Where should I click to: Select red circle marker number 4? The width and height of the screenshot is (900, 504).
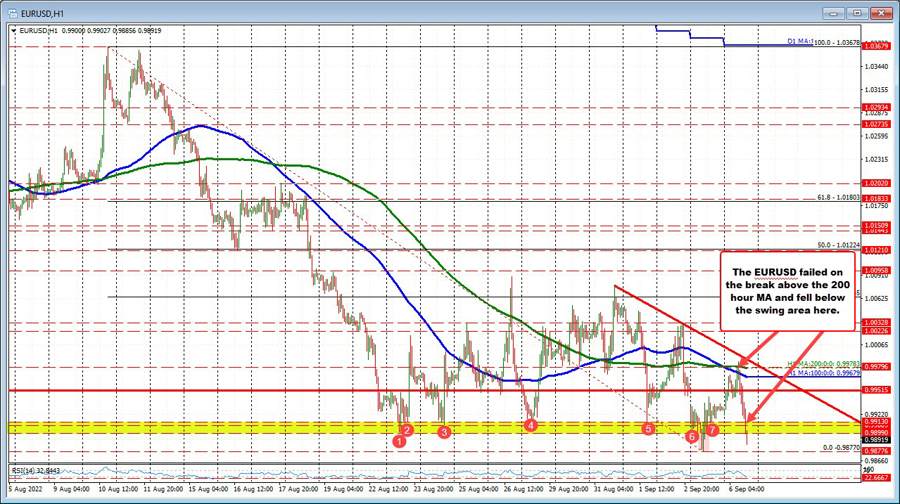click(x=530, y=425)
